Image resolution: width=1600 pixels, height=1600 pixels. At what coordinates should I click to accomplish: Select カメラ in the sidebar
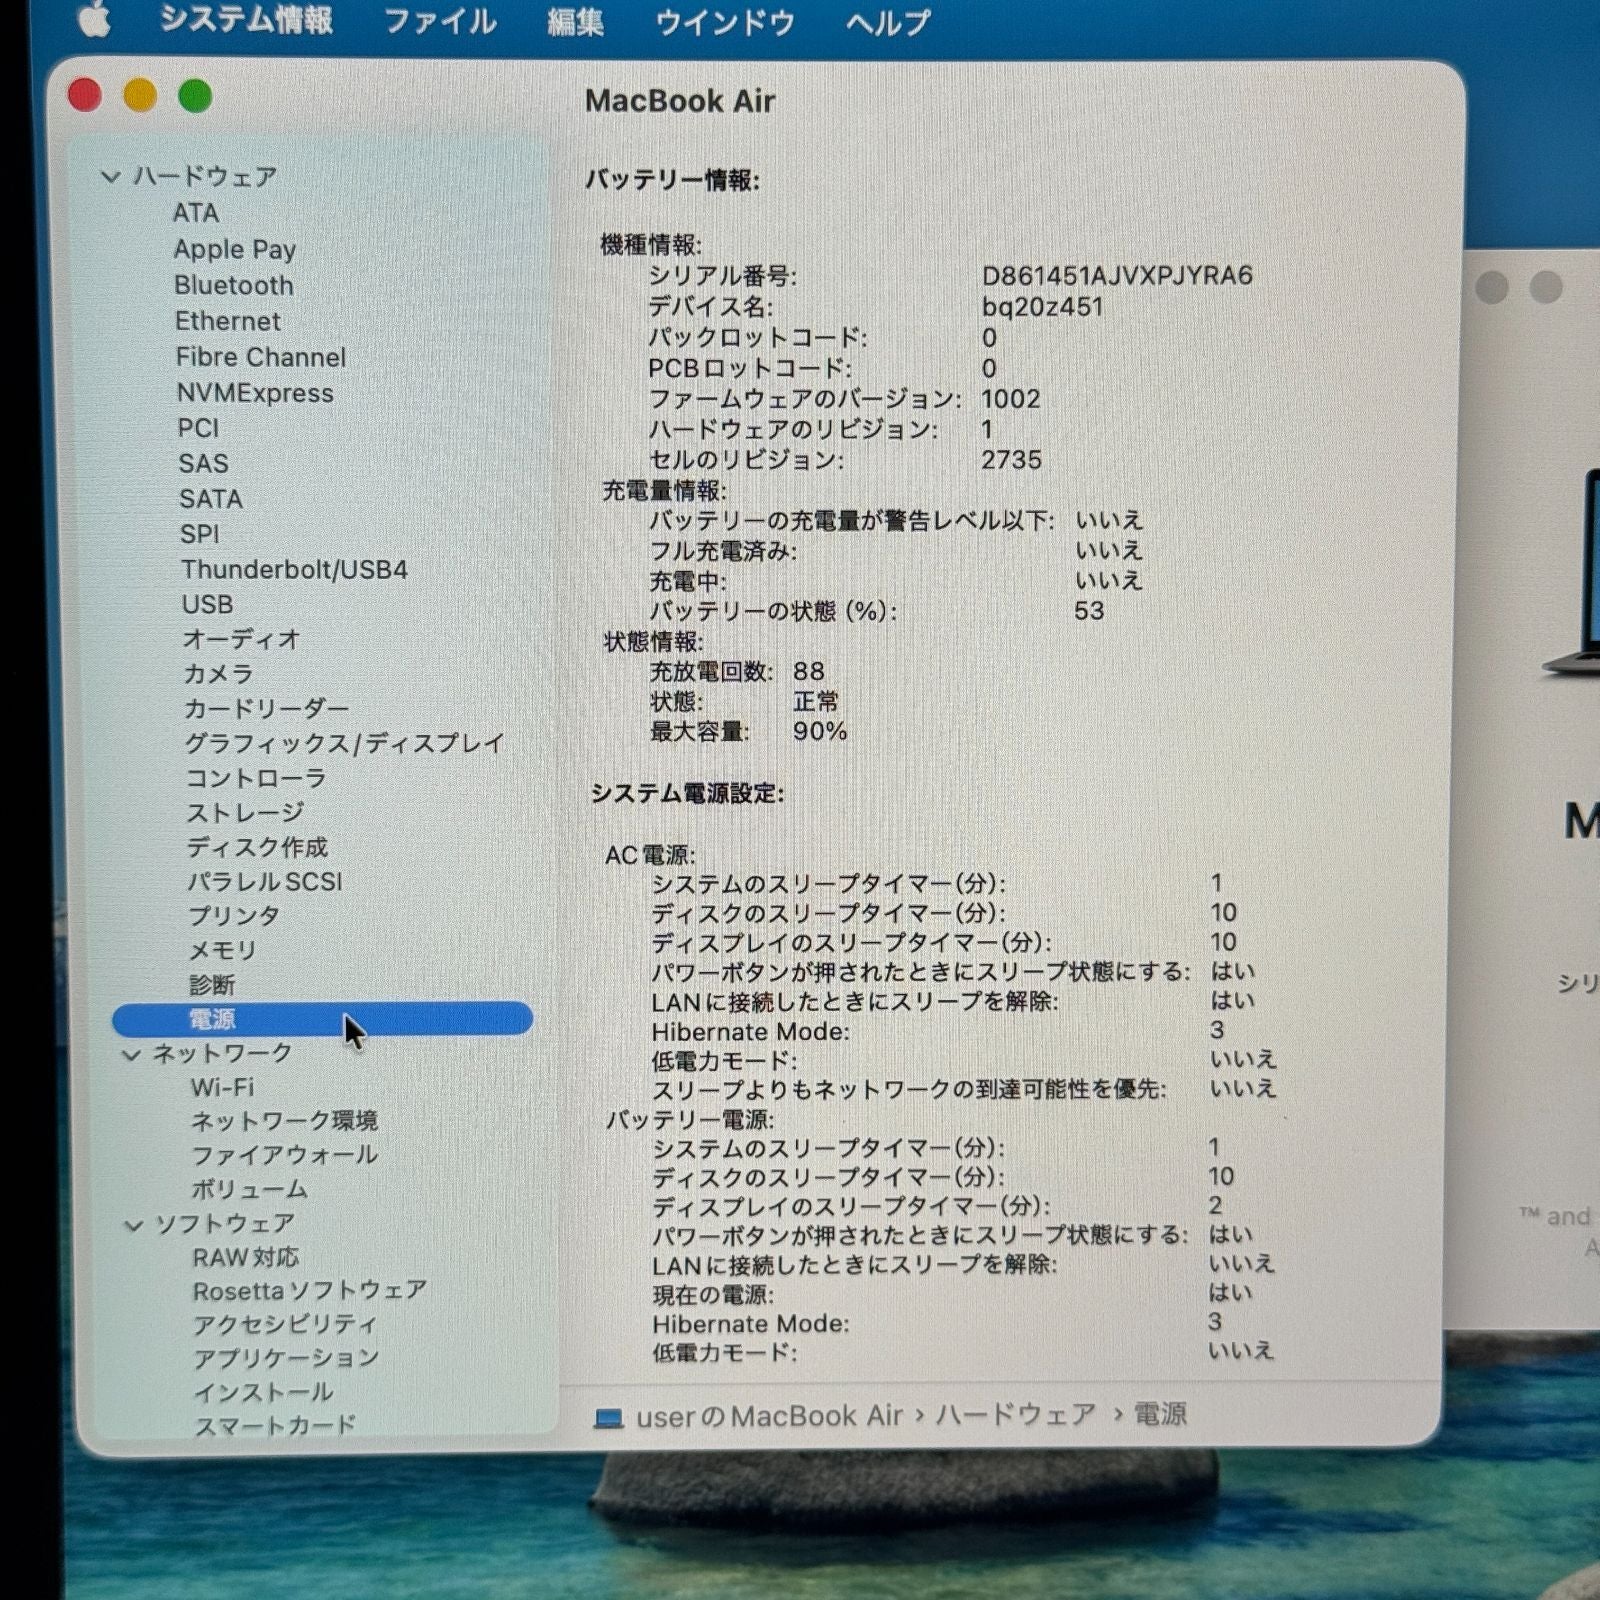point(218,674)
